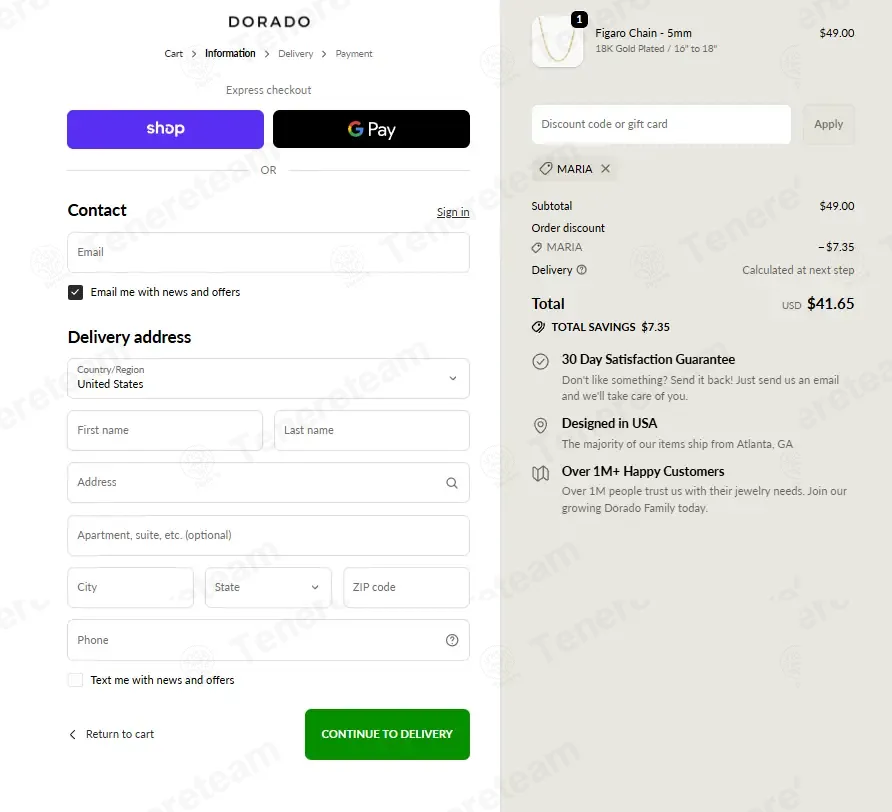Click the Figaro Chain - 5mm title
This screenshot has width=892, height=812.
(643, 33)
